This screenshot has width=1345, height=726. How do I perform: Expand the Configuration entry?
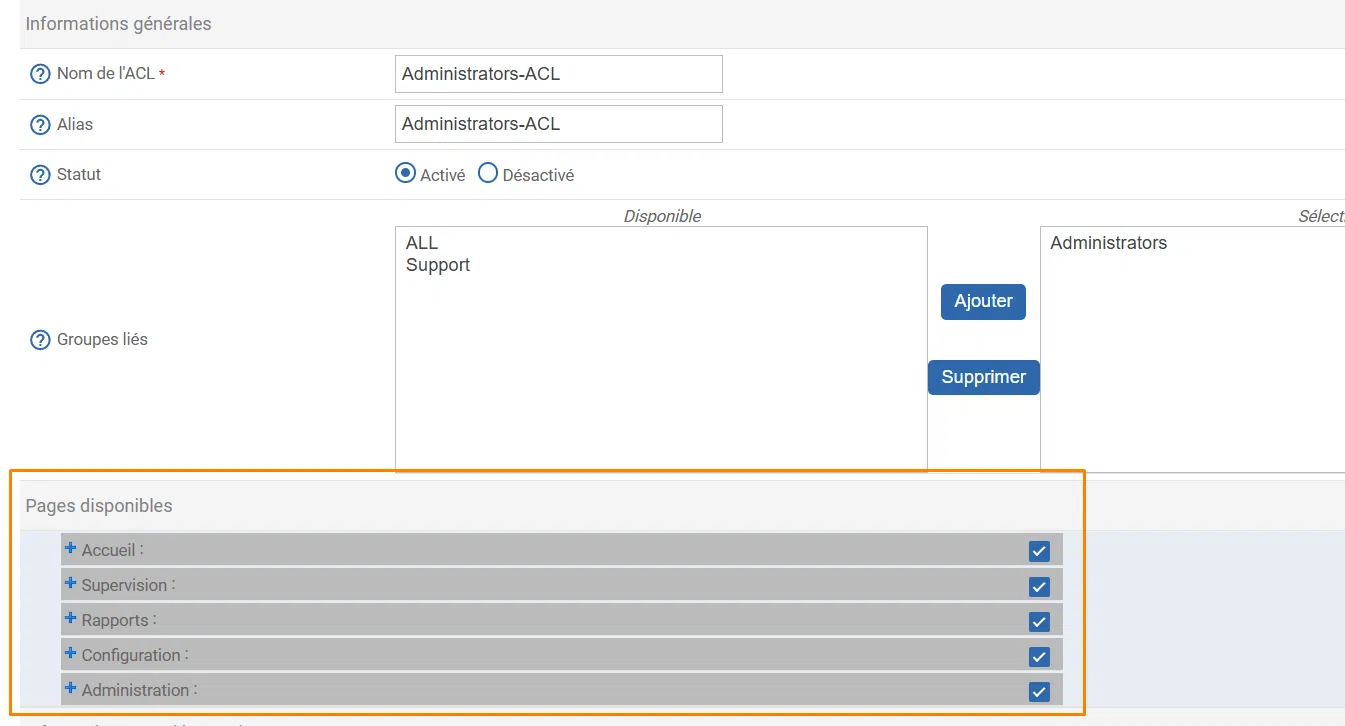coord(69,654)
